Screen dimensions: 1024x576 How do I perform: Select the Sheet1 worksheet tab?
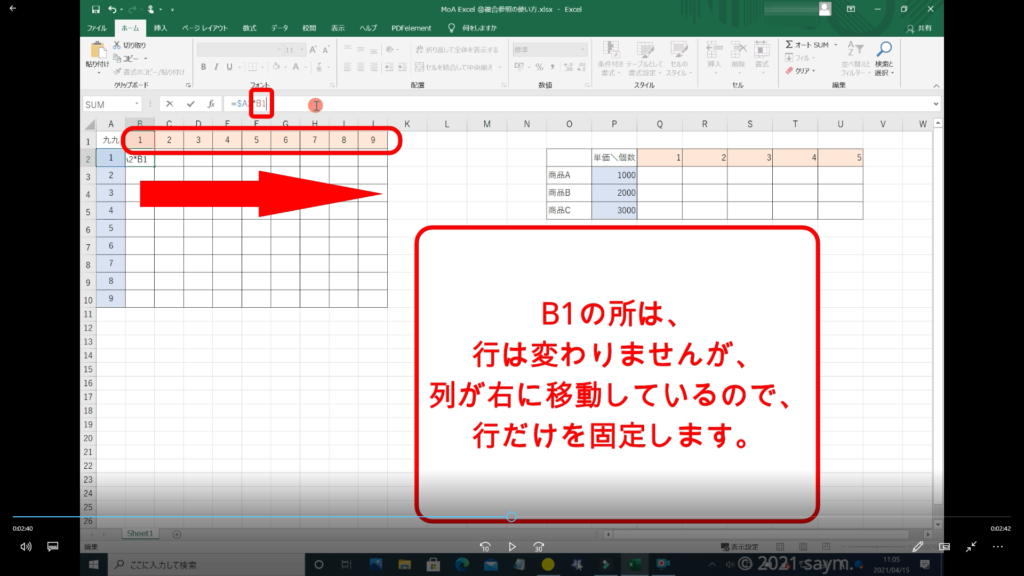pos(139,534)
